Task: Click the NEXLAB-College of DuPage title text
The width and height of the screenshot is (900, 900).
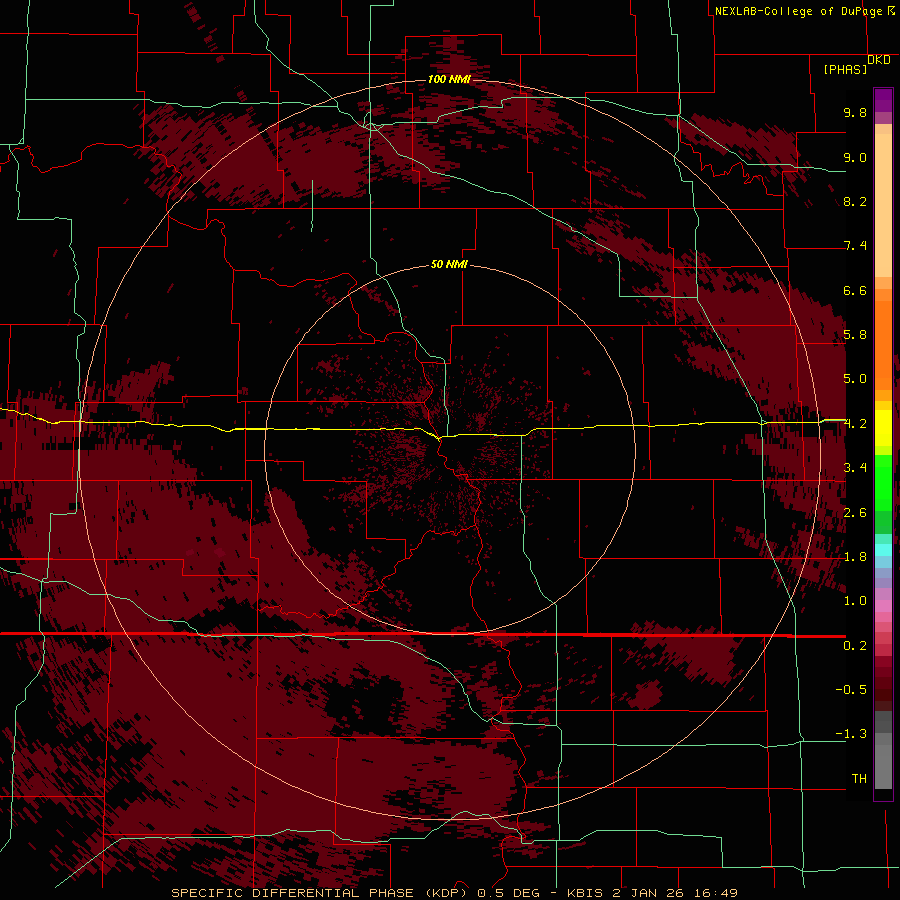Action: tap(800, 11)
